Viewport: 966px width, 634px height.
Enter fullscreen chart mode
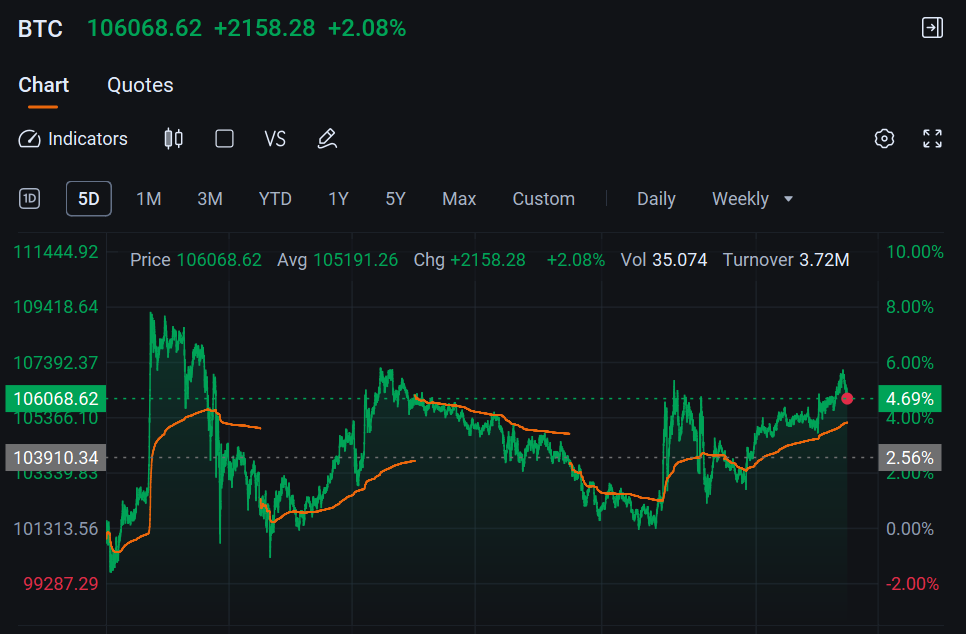(x=932, y=139)
